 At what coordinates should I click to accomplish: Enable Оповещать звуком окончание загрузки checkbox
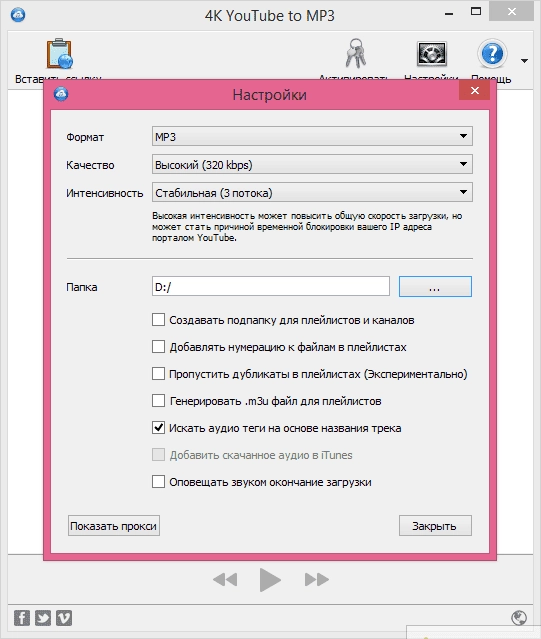coord(158,481)
